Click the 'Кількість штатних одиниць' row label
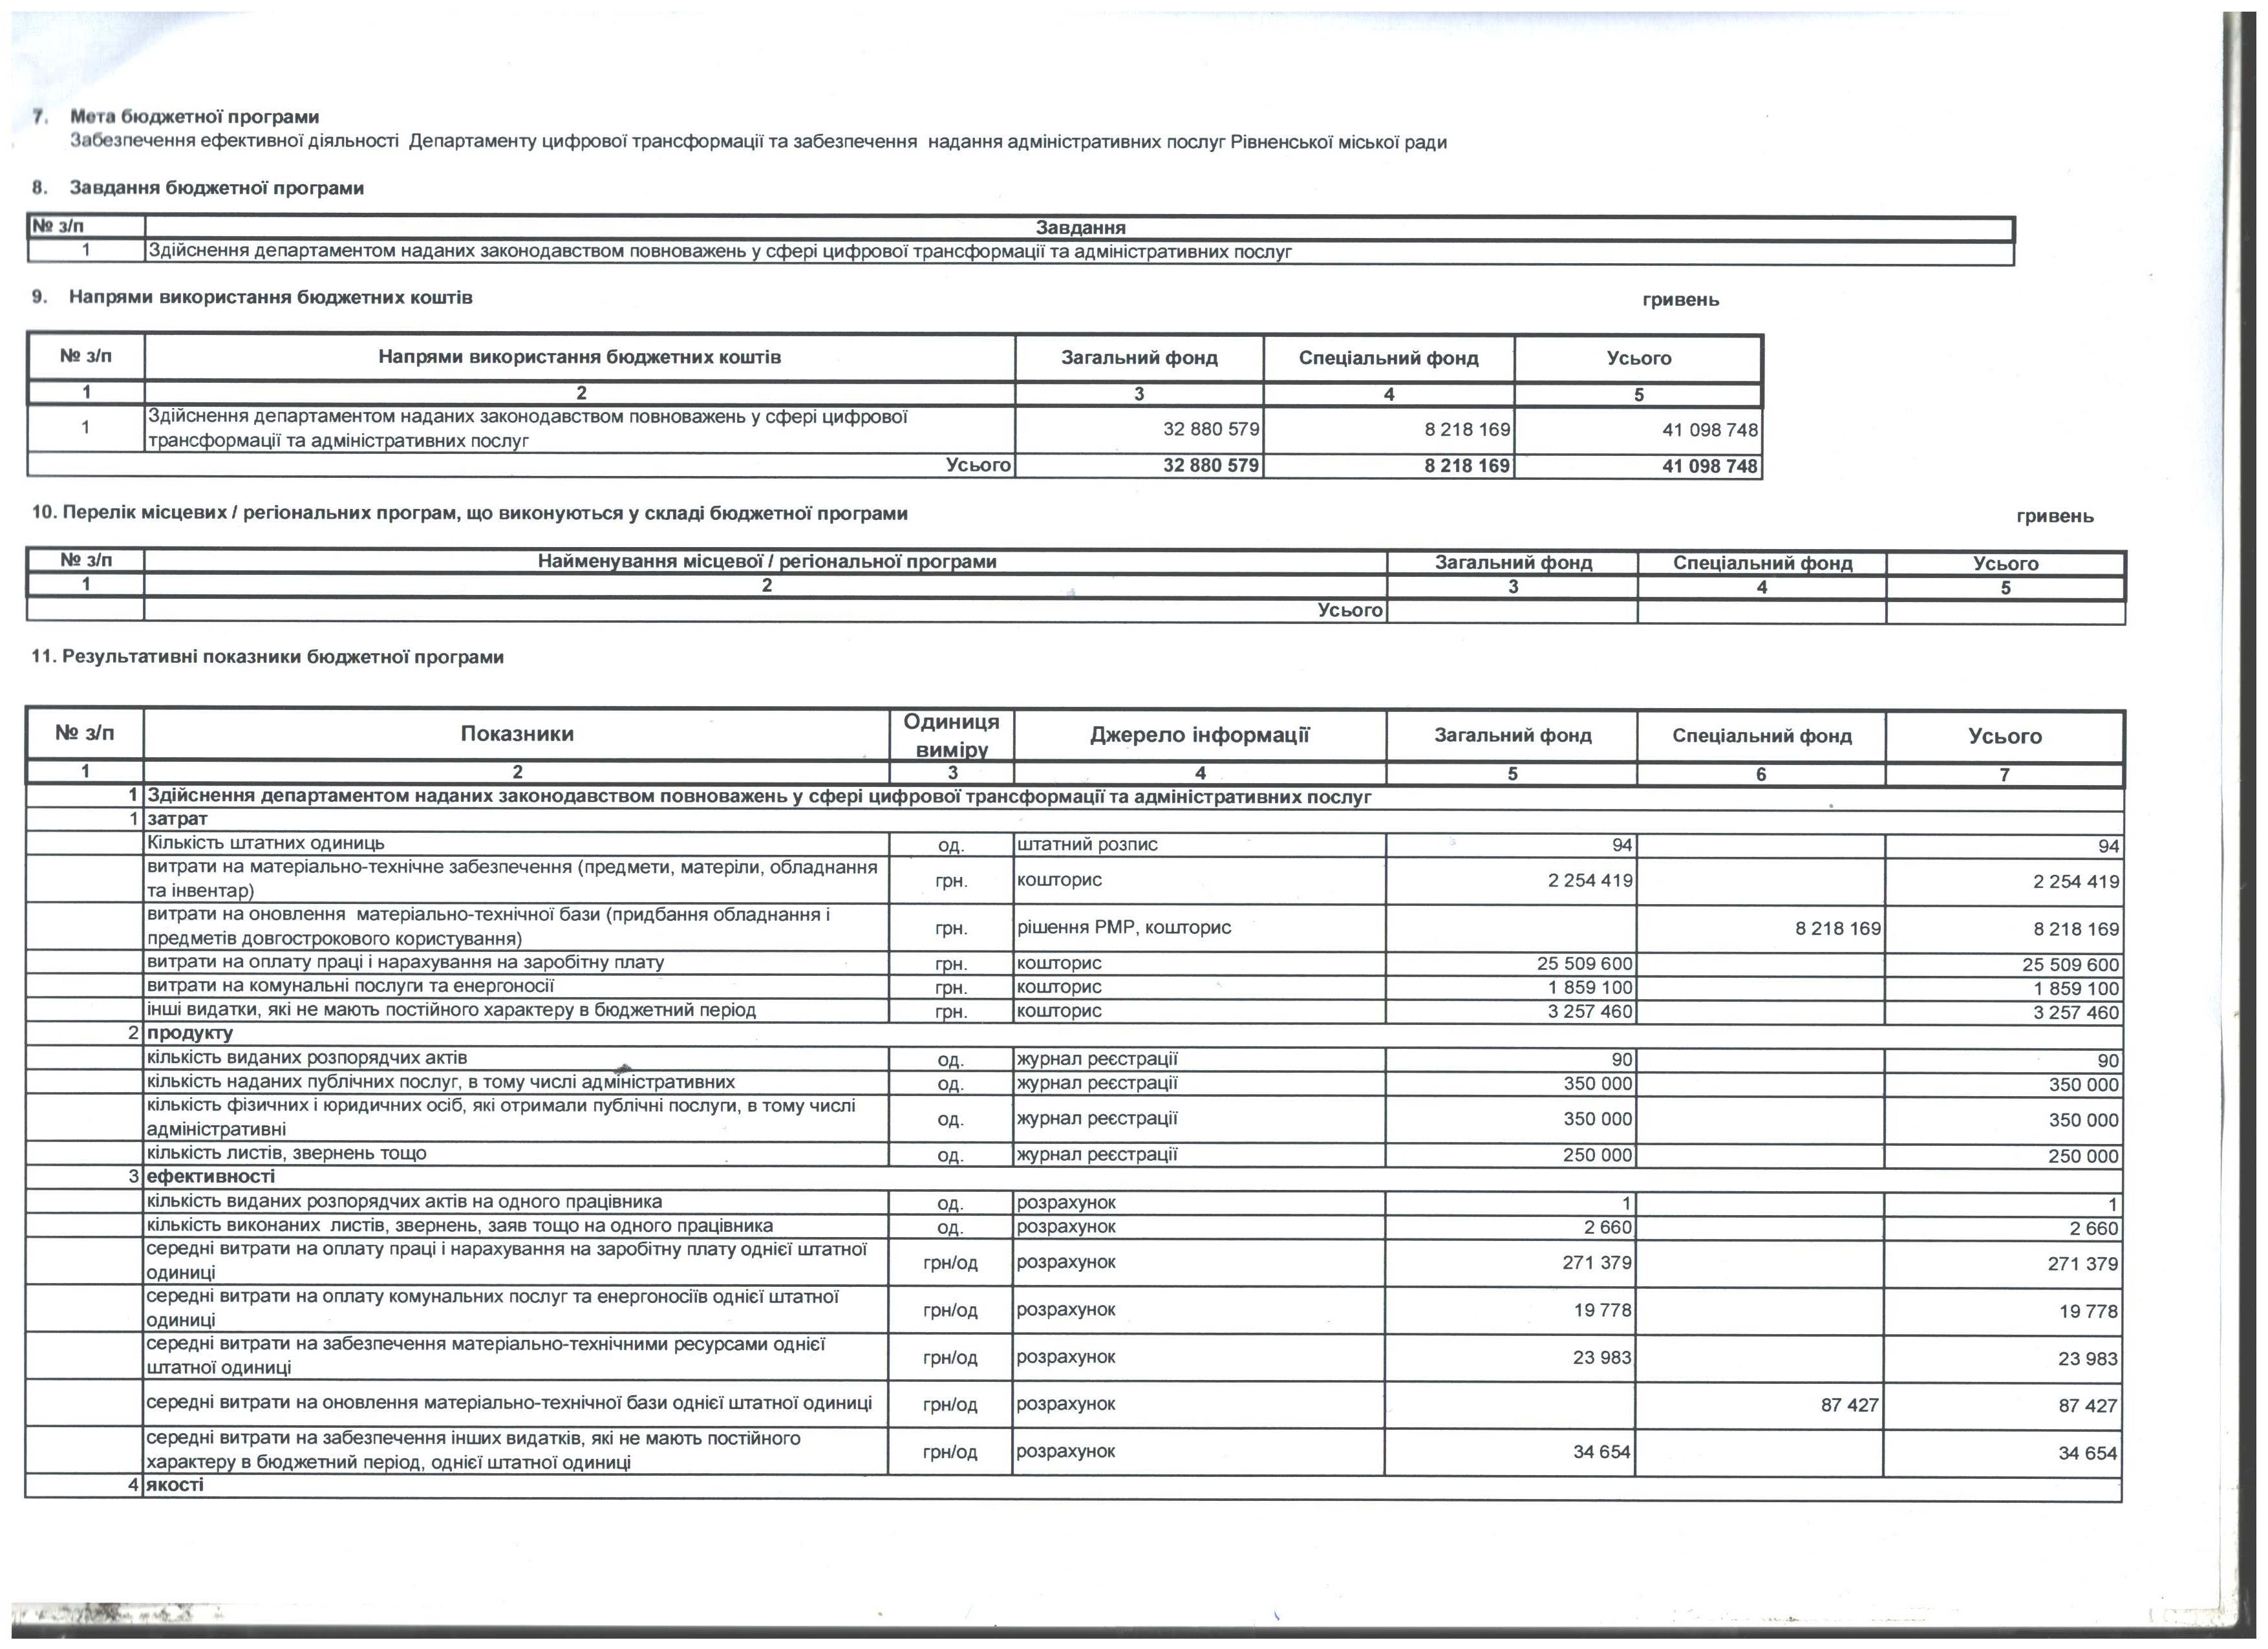Viewport: 2268px width, 1649px height. point(265,843)
